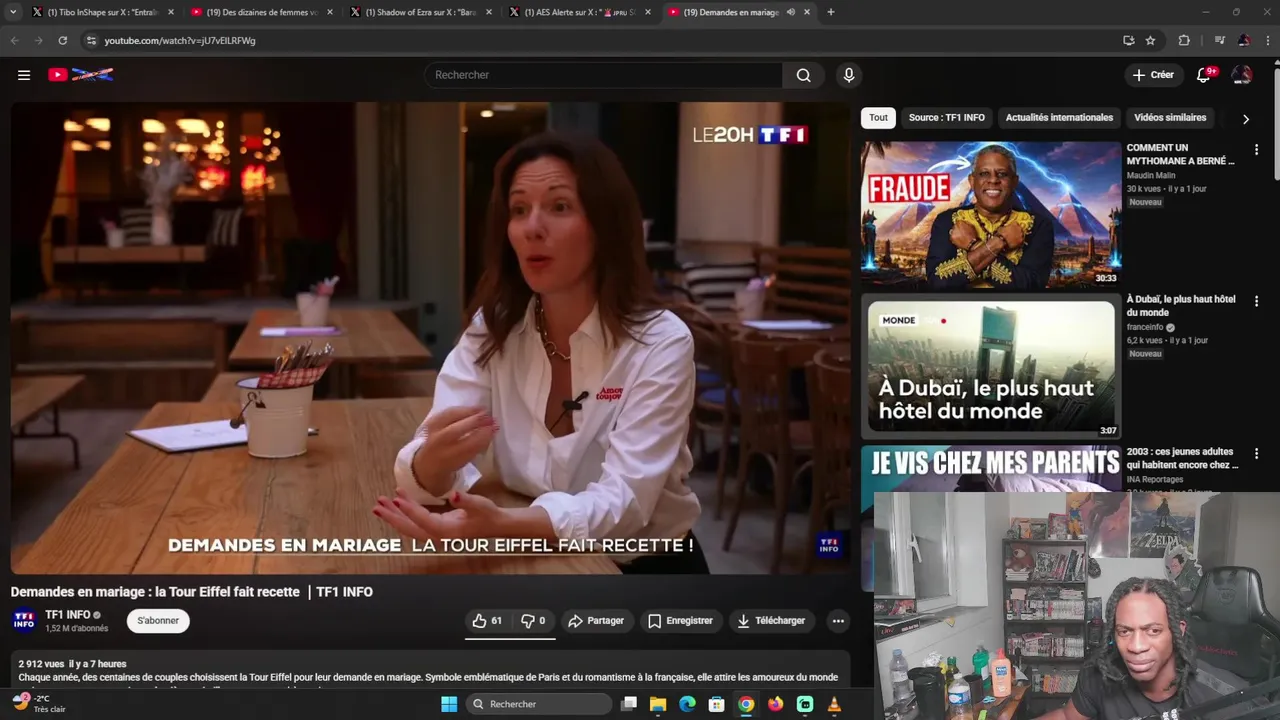1280x720 pixels.
Task: Open À Dubaï hotel video thumbnail
Action: pos(991,366)
